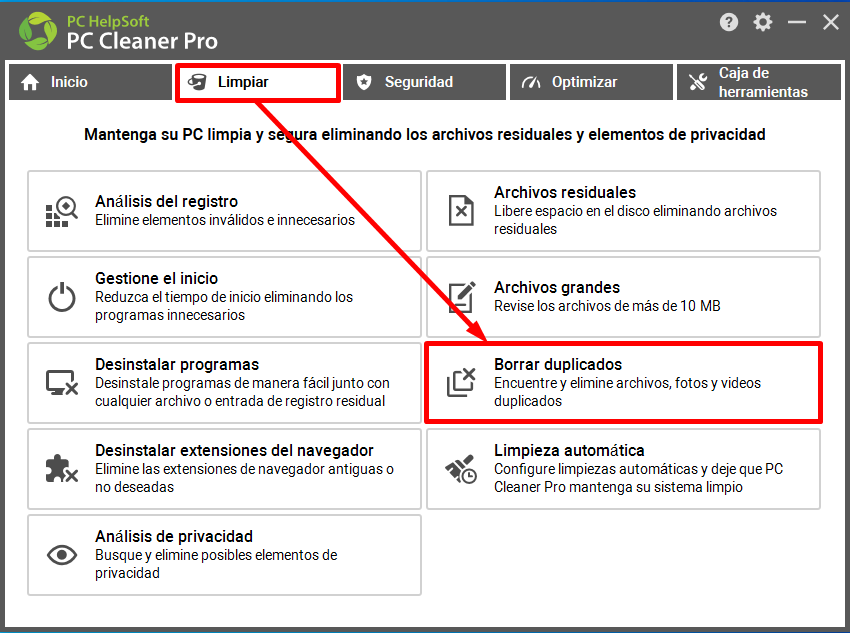Screen dimensions: 850x633
Task: Open Análisis de privacidad tile
Action: coord(224,555)
